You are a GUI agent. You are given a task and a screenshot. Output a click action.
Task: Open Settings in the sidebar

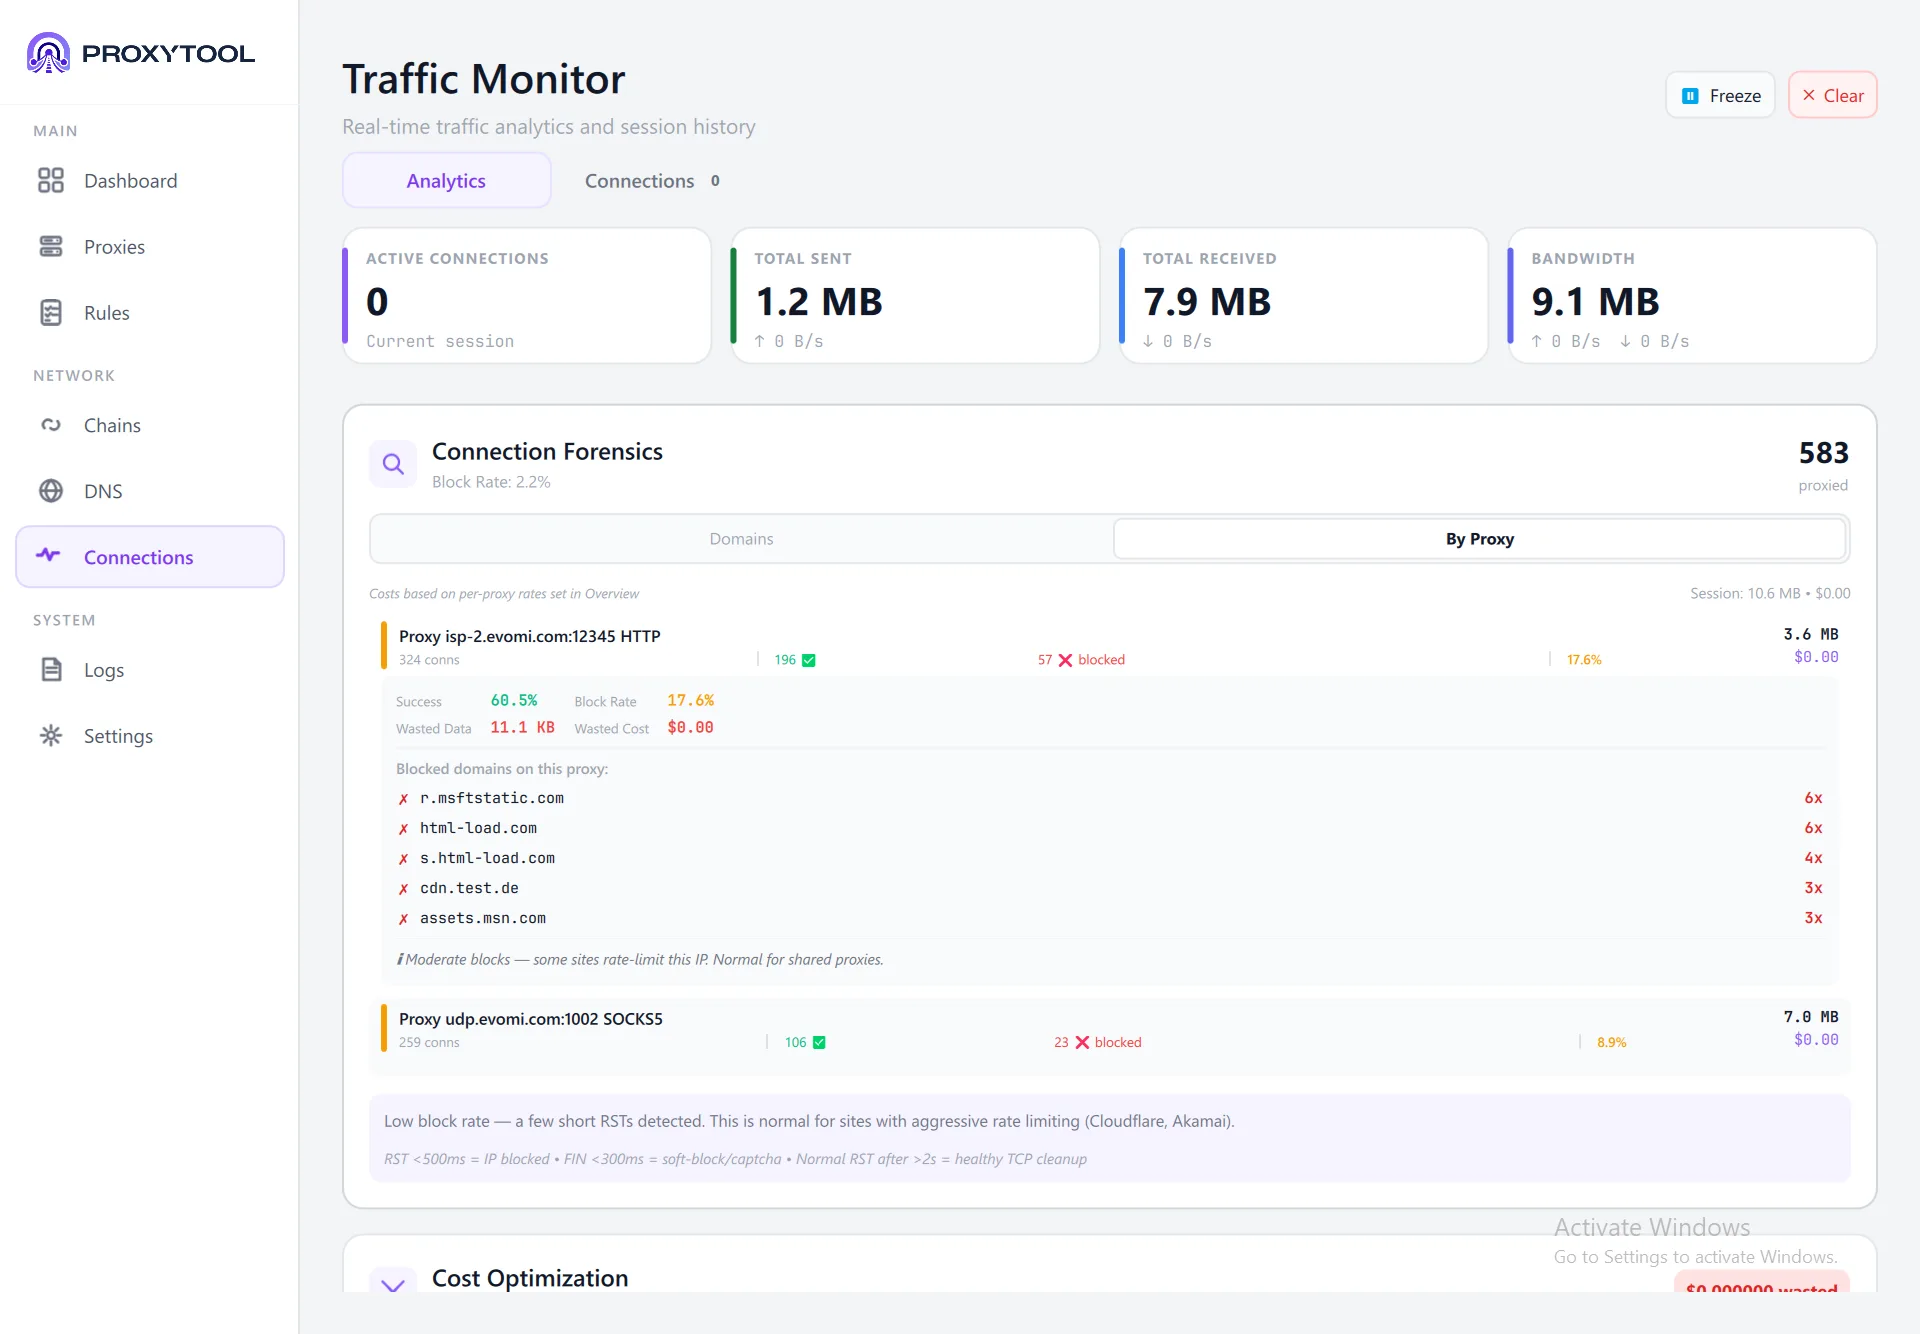click(150, 735)
